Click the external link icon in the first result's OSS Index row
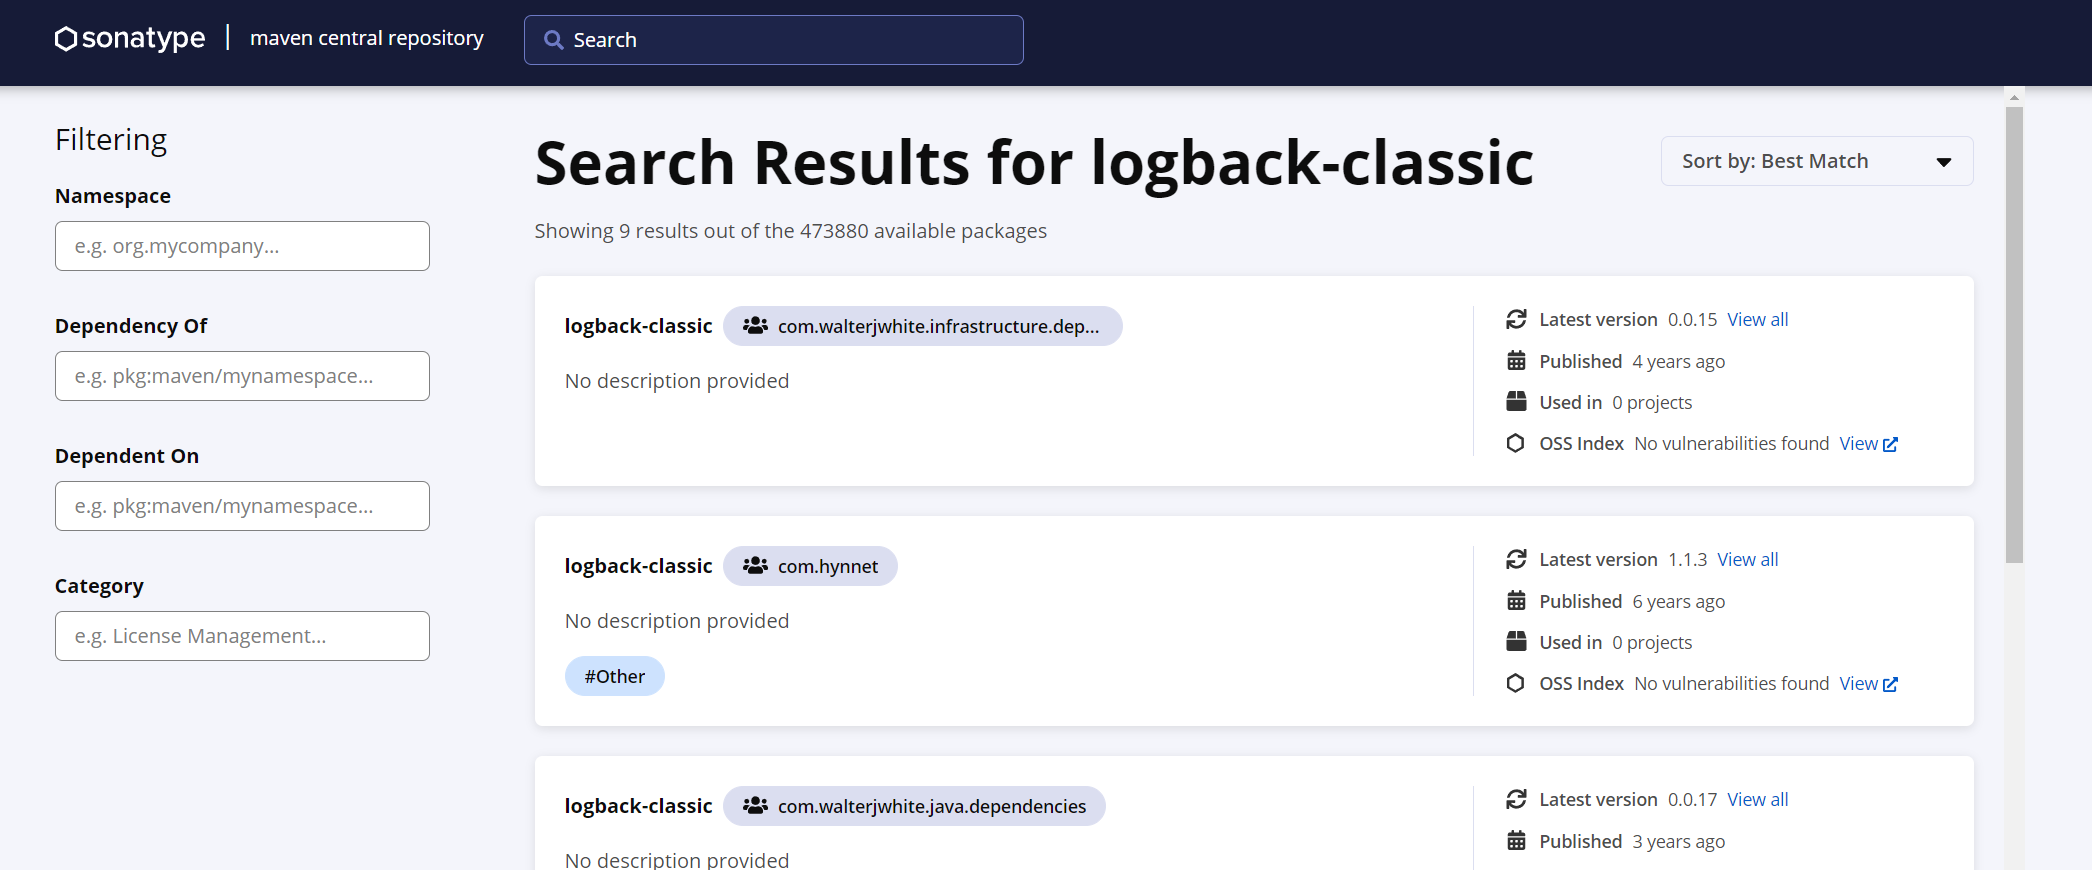 1890,444
